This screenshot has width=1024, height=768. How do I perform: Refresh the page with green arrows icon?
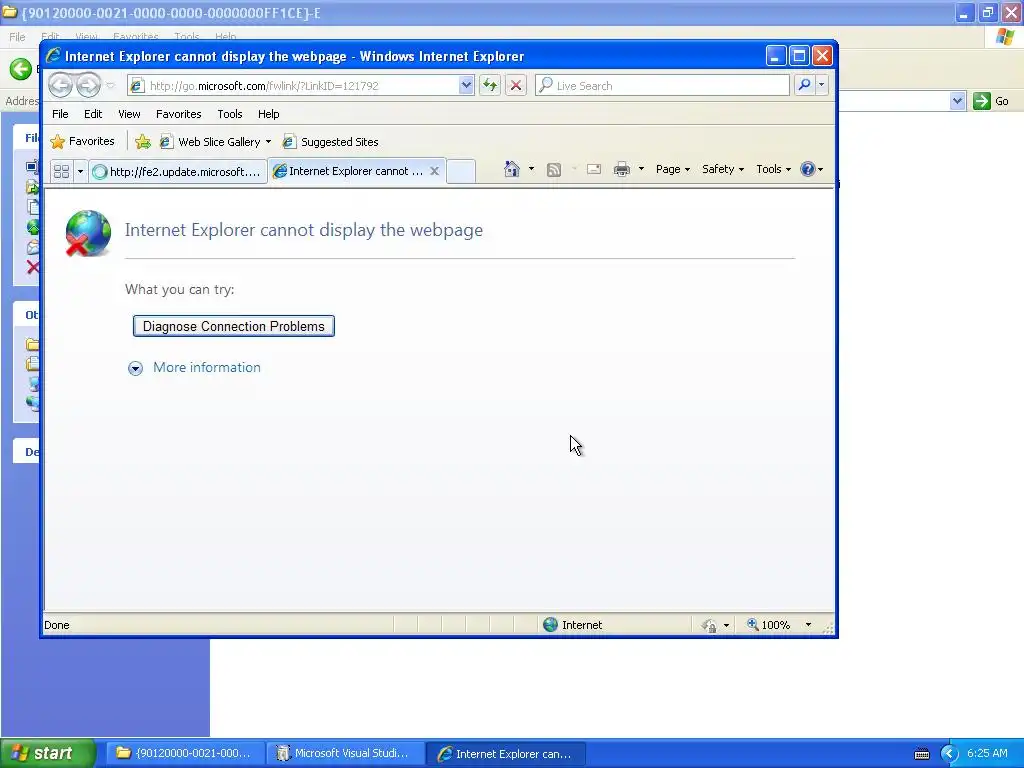490,86
